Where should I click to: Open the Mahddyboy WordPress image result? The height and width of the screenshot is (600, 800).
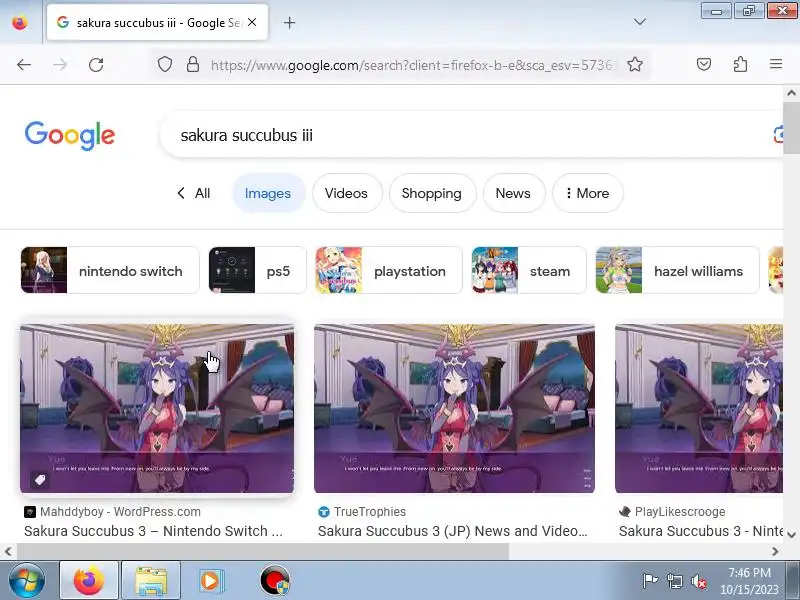click(x=157, y=408)
